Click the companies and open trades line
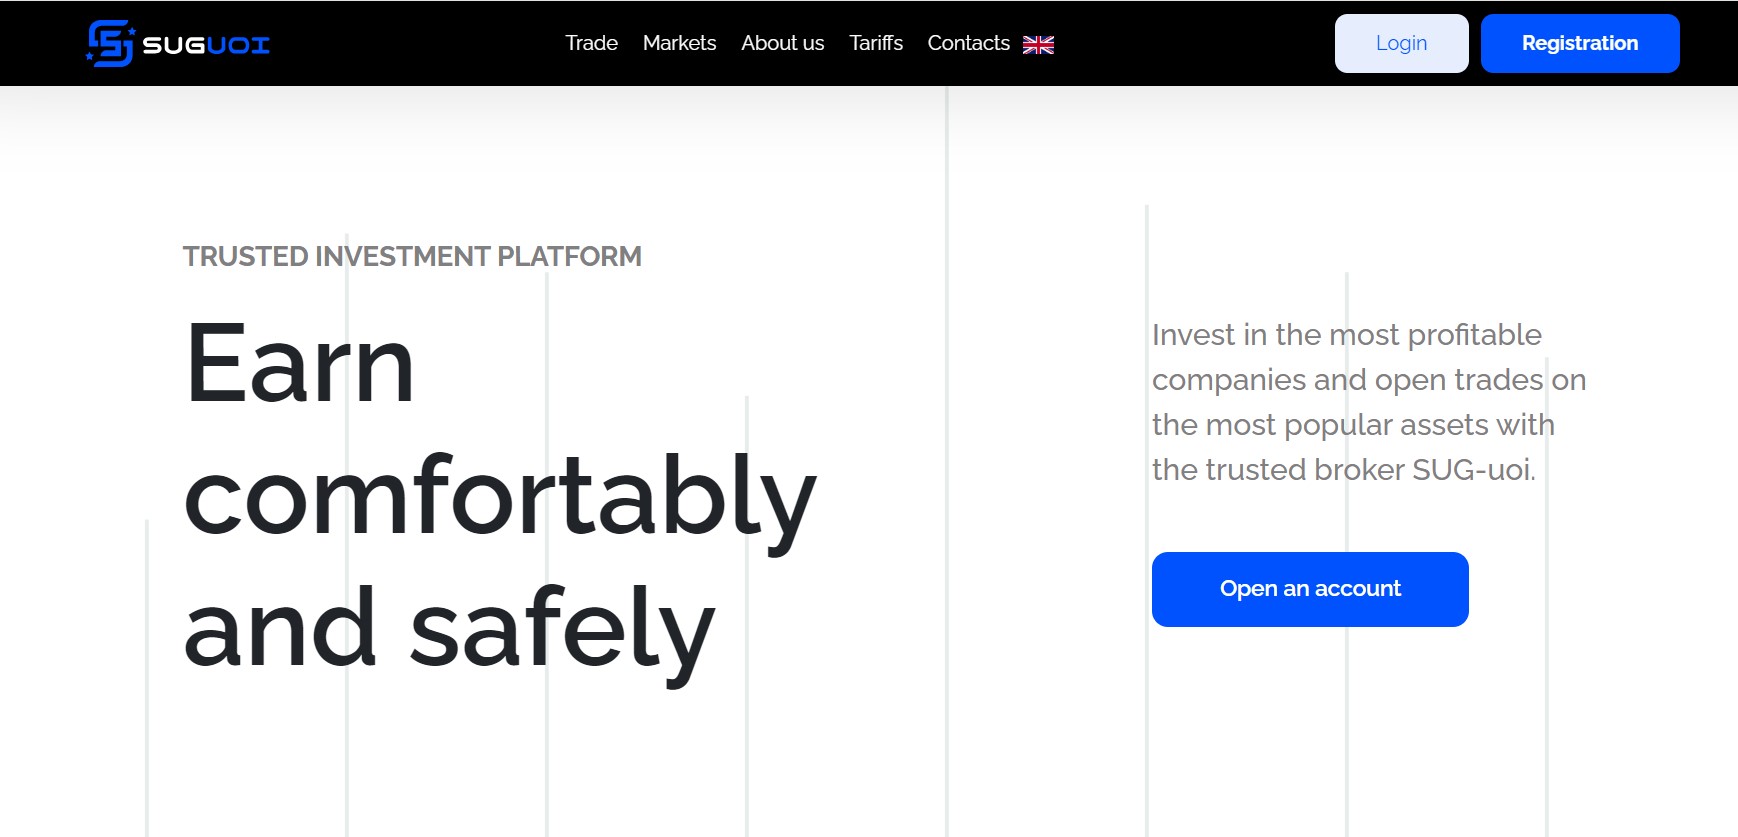 pyautogui.click(x=1369, y=380)
